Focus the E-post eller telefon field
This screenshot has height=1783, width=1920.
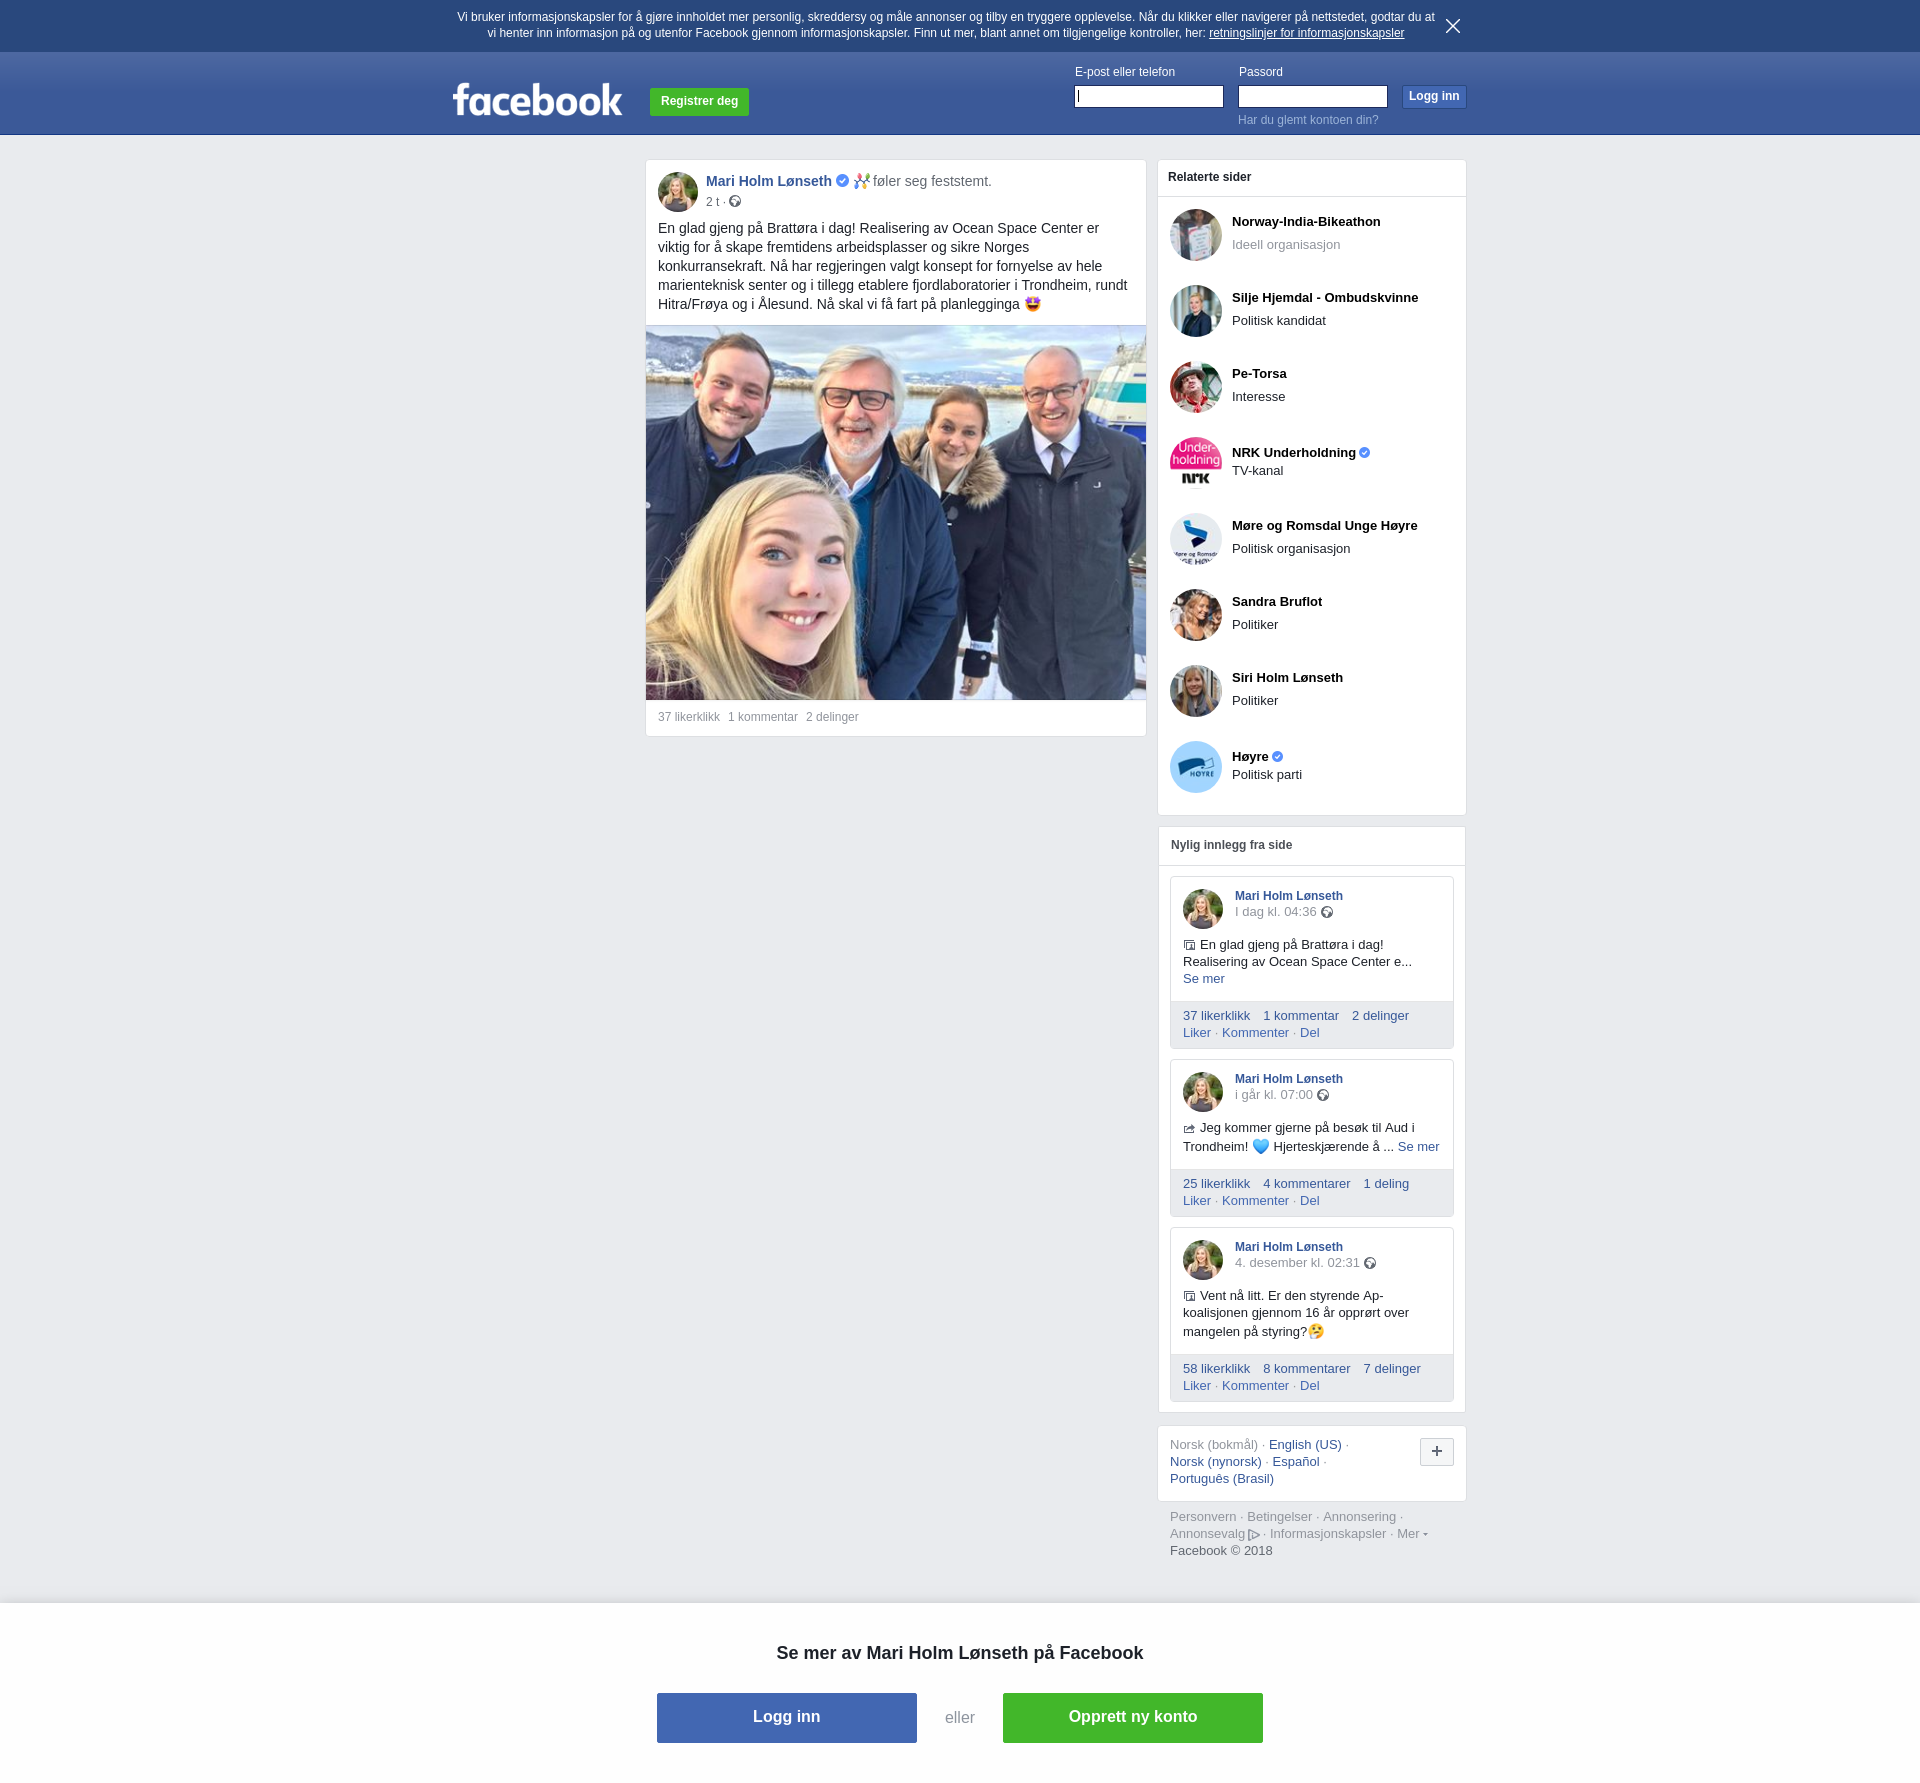coord(1149,96)
